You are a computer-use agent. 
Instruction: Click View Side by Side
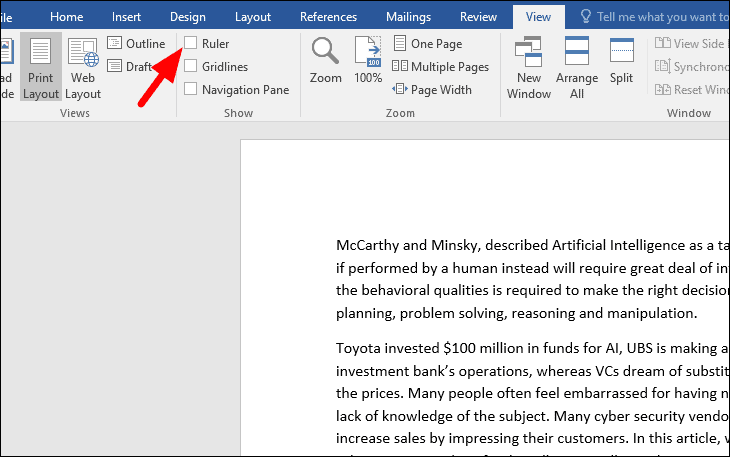click(691, 43)
